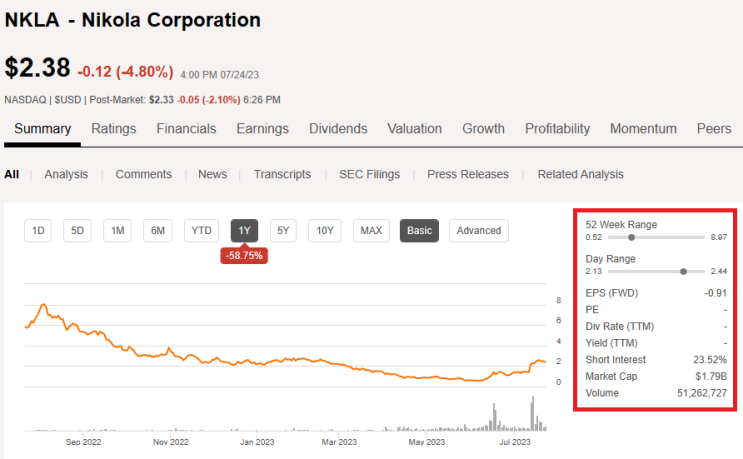The height and width of the screenshot is (459, 743).
Task: Click the 52 Week Range slider marker
Action: pos(631,237)
